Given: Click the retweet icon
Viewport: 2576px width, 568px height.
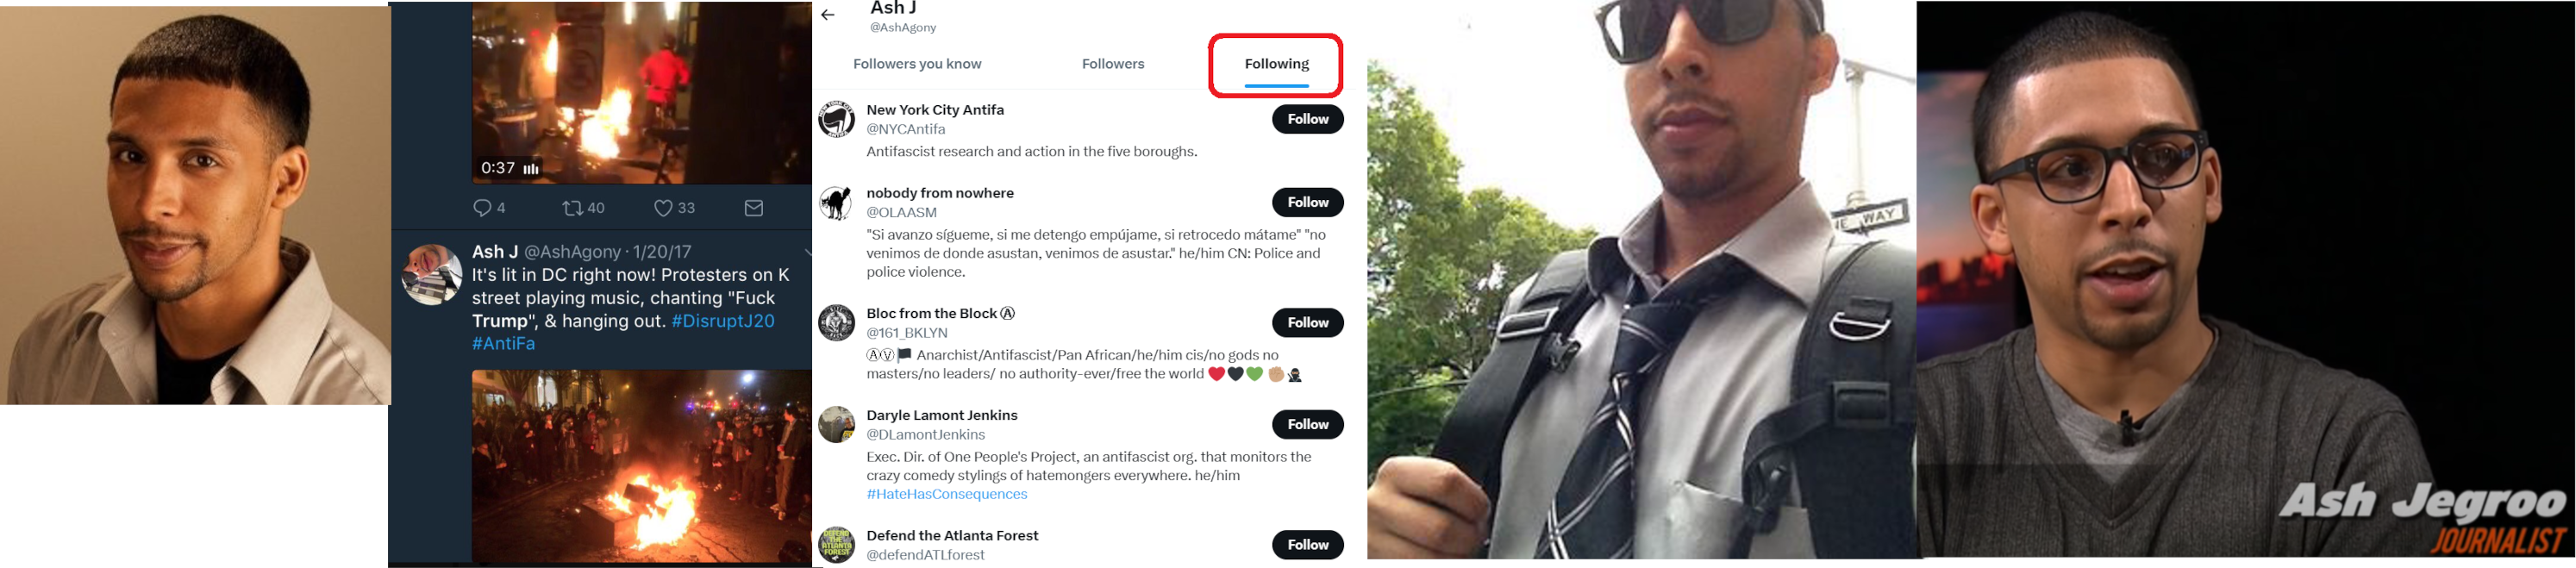Looking at the screenshot, I should coord(572,208).
